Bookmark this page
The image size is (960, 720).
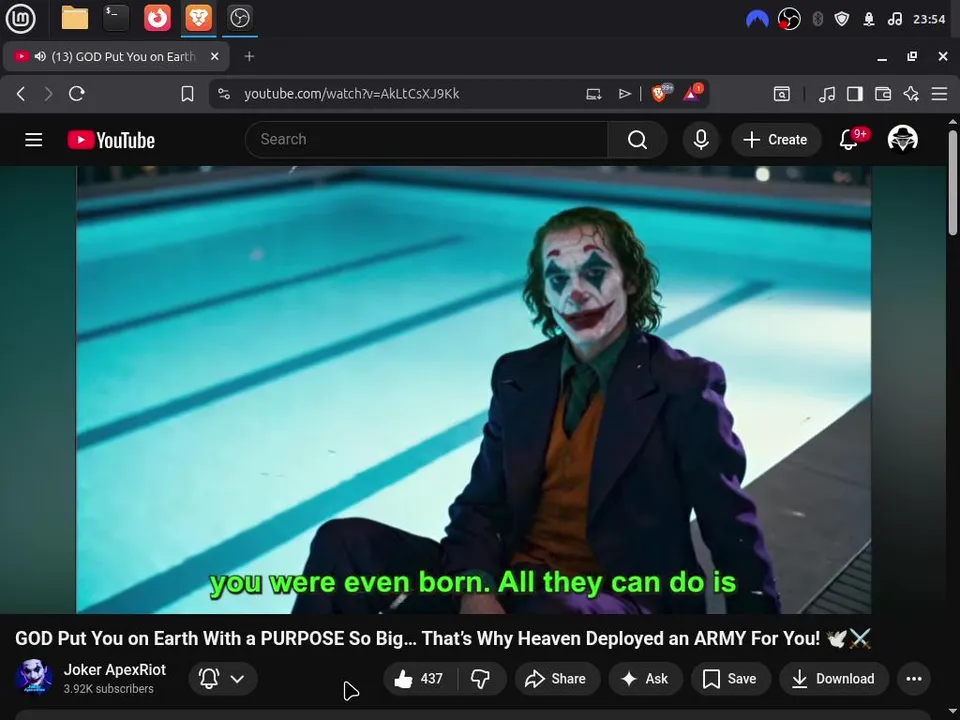[187, 94]
